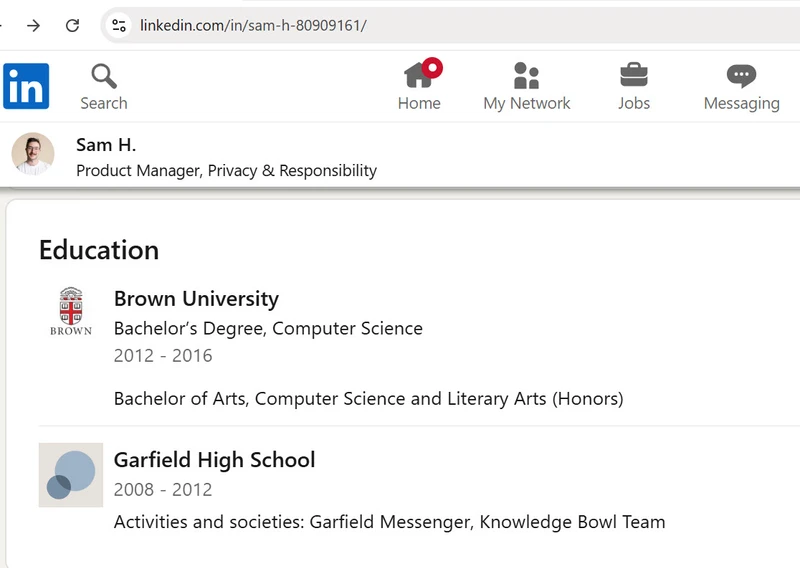Click the Product Manager, Privacy & Responsibility headline
Viewport: 800px width, 568px height.
click(226, 171)
